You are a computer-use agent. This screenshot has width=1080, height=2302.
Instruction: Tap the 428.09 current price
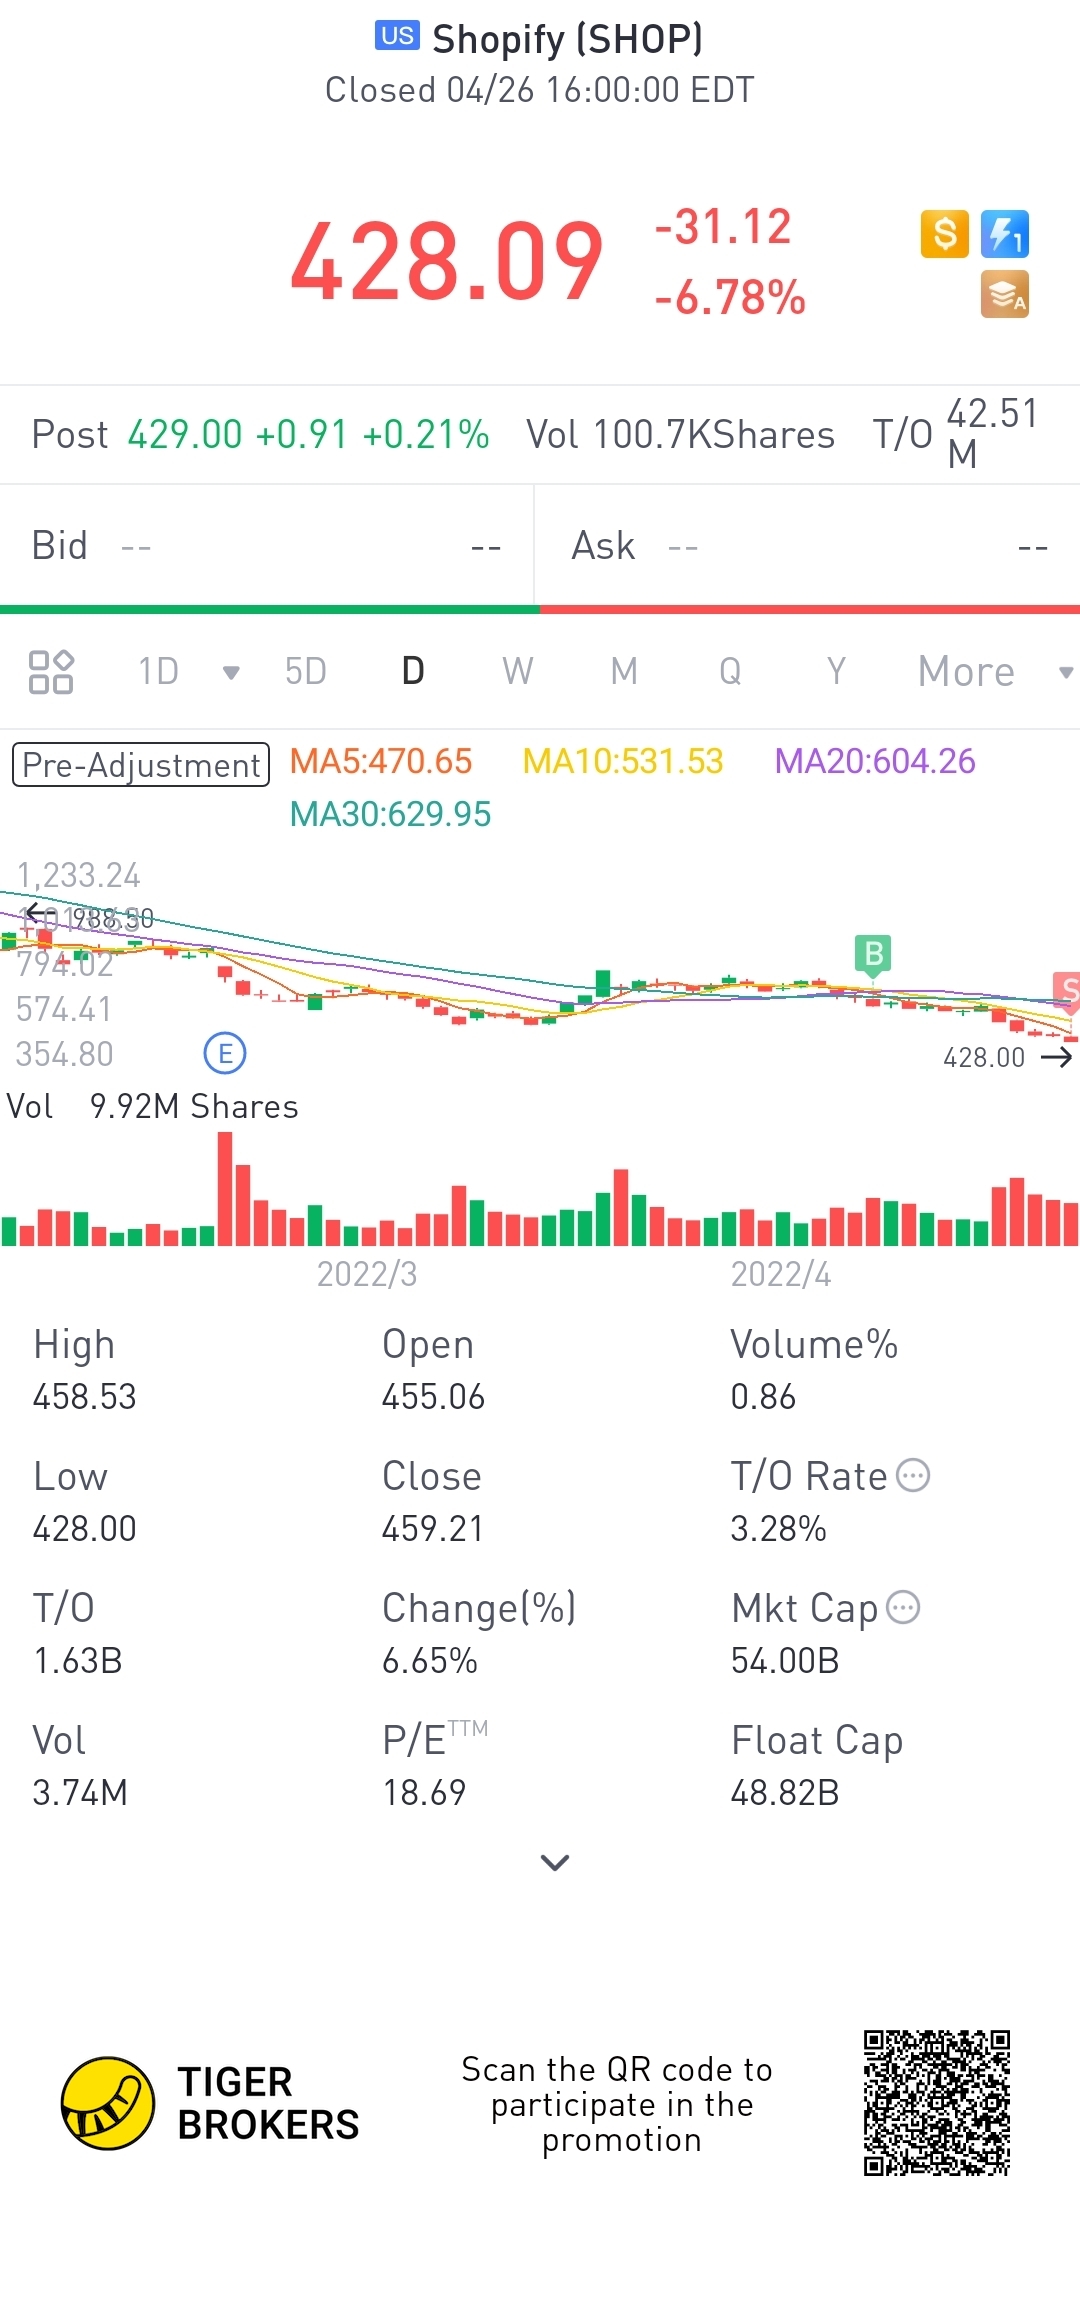click(447, 262)
